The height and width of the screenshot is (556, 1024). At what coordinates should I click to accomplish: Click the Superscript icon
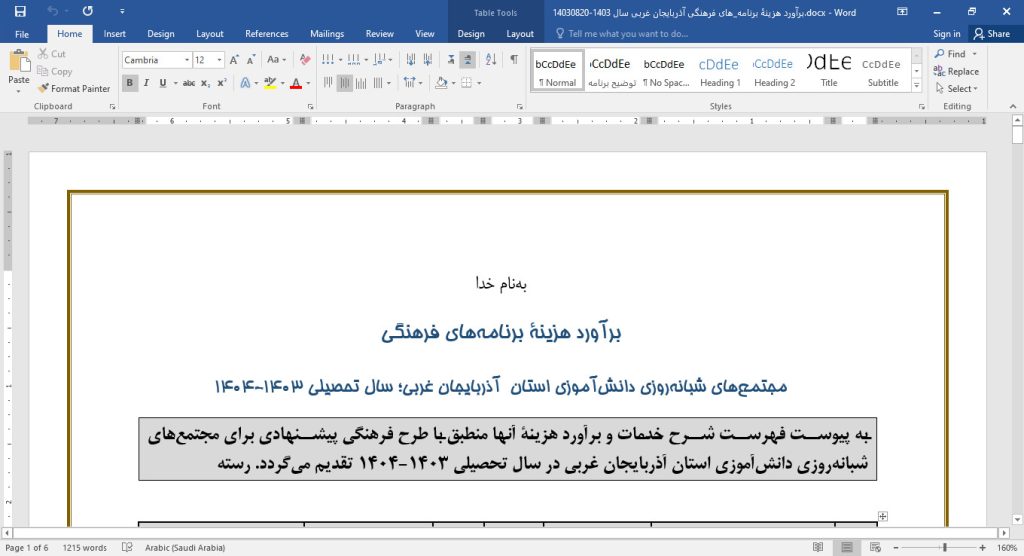(221, 83)
